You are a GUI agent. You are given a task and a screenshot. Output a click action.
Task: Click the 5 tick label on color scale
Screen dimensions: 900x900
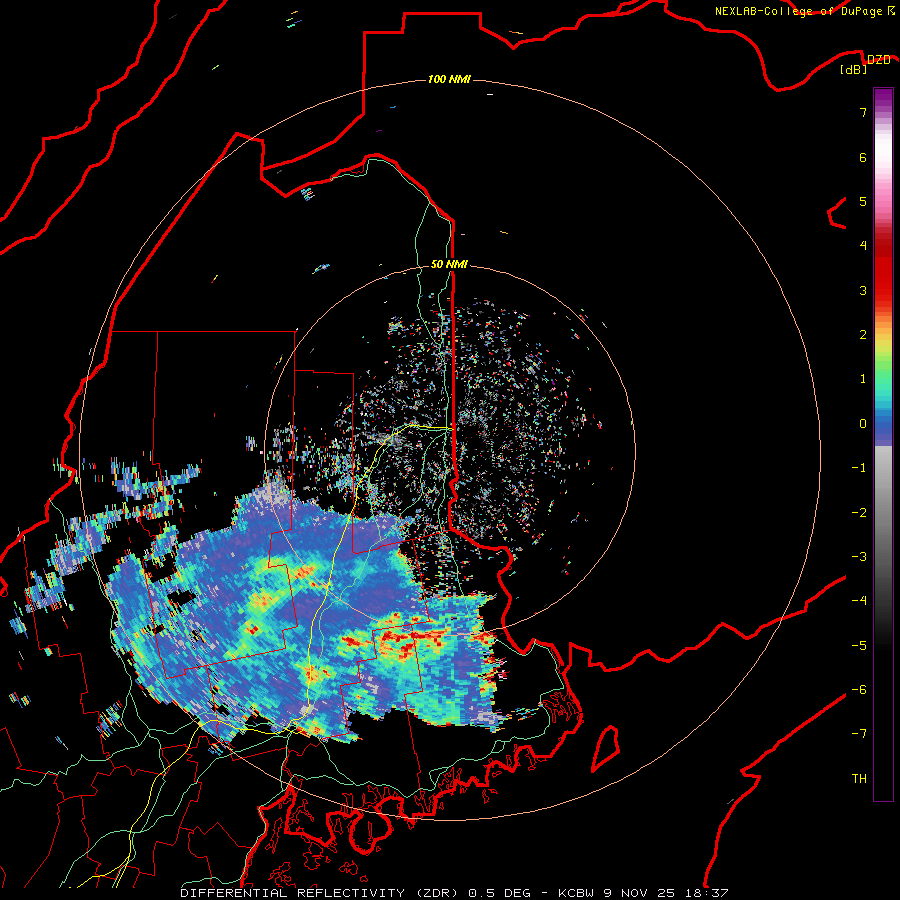point(863,201)
